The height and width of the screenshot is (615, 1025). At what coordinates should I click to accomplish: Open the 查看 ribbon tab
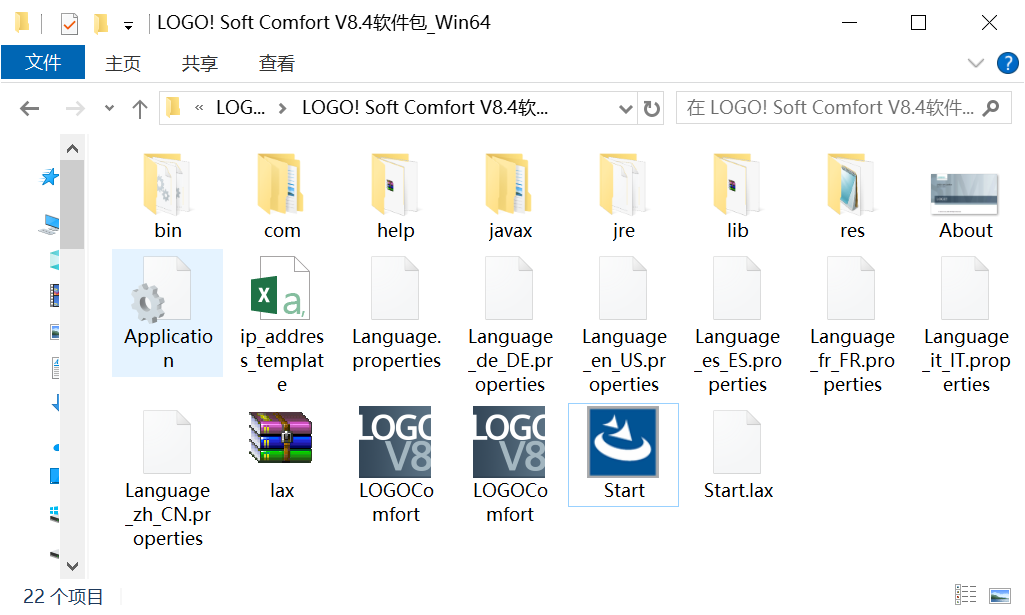coord(277,63)
